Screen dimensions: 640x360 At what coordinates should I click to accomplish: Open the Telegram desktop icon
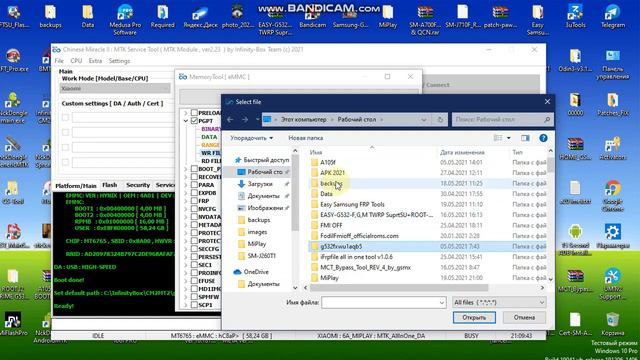[613, 16]
